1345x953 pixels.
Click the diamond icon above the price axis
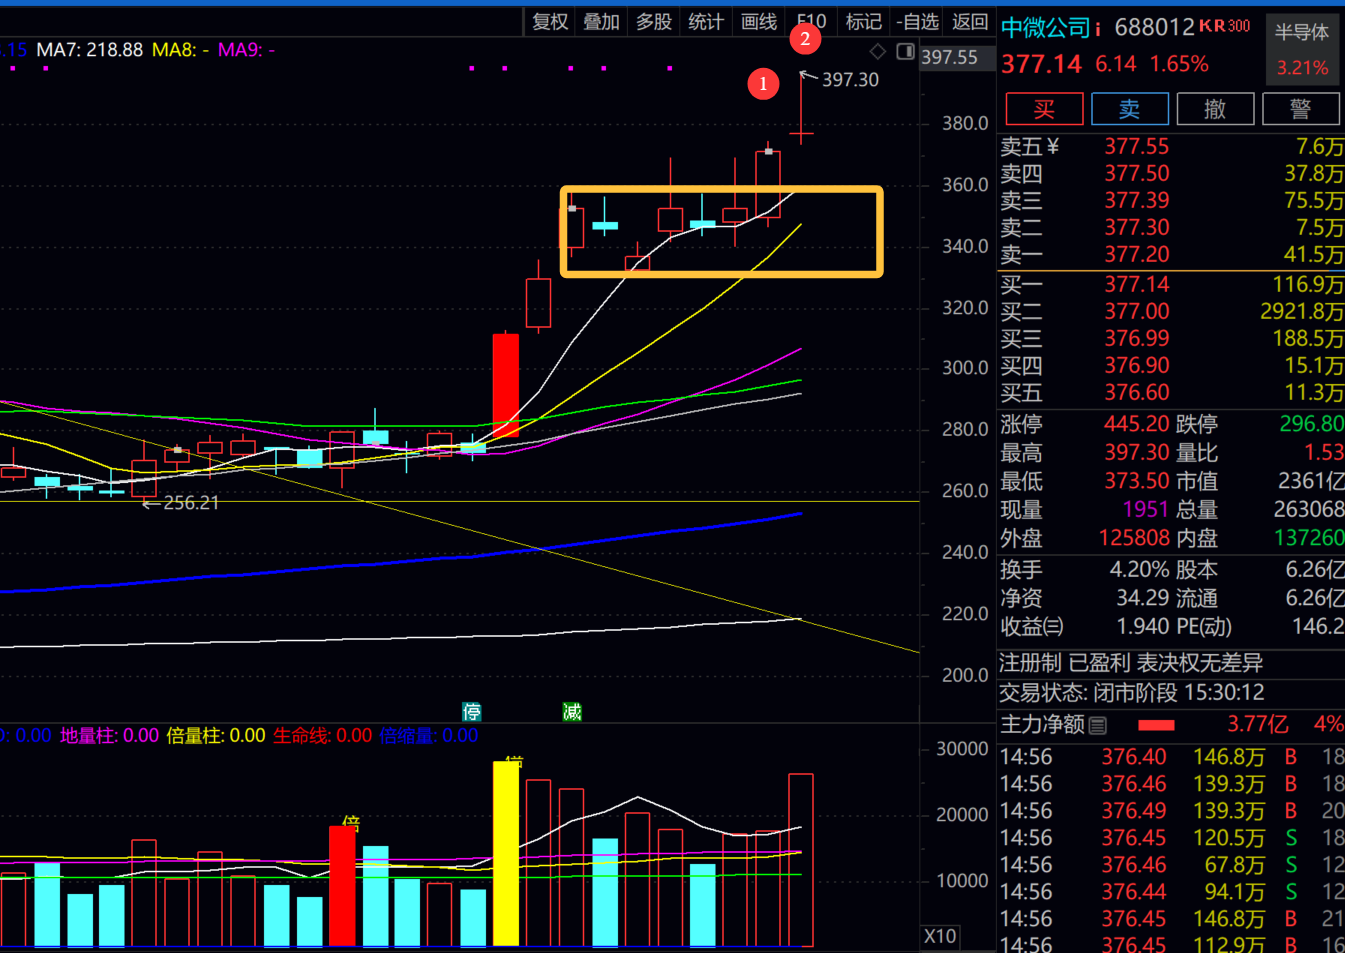878,51
